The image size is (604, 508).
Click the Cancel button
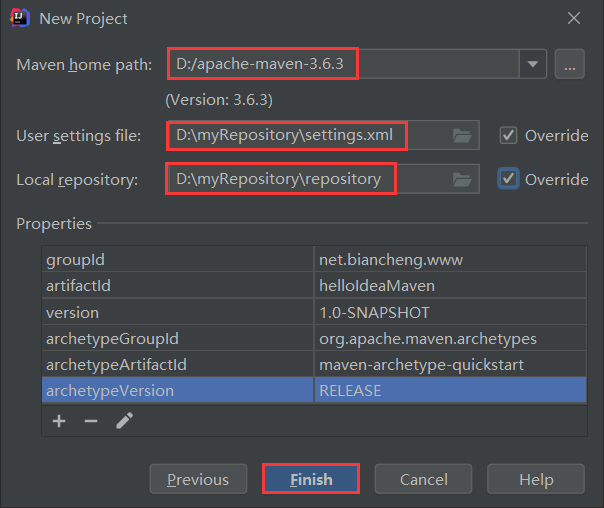point(423,479)
